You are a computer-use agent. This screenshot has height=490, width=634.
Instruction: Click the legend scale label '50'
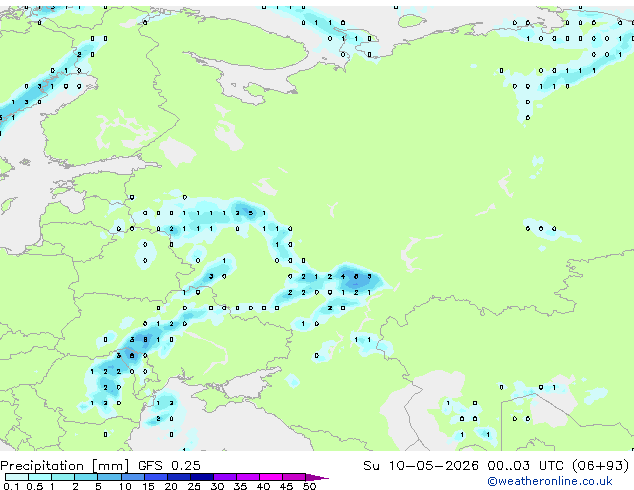pos(309,486)
